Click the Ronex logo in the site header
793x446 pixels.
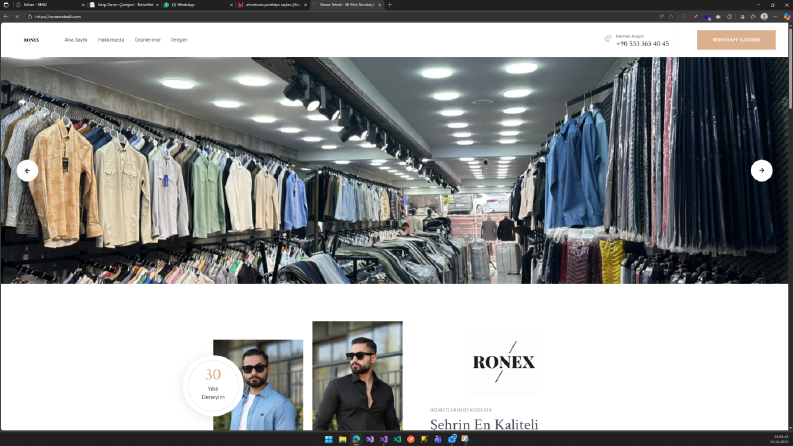coord(31,40)
